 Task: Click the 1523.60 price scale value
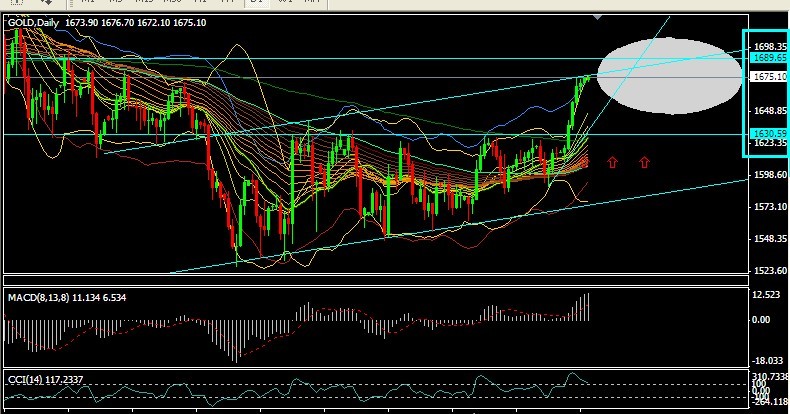click(x=770, y=270)
